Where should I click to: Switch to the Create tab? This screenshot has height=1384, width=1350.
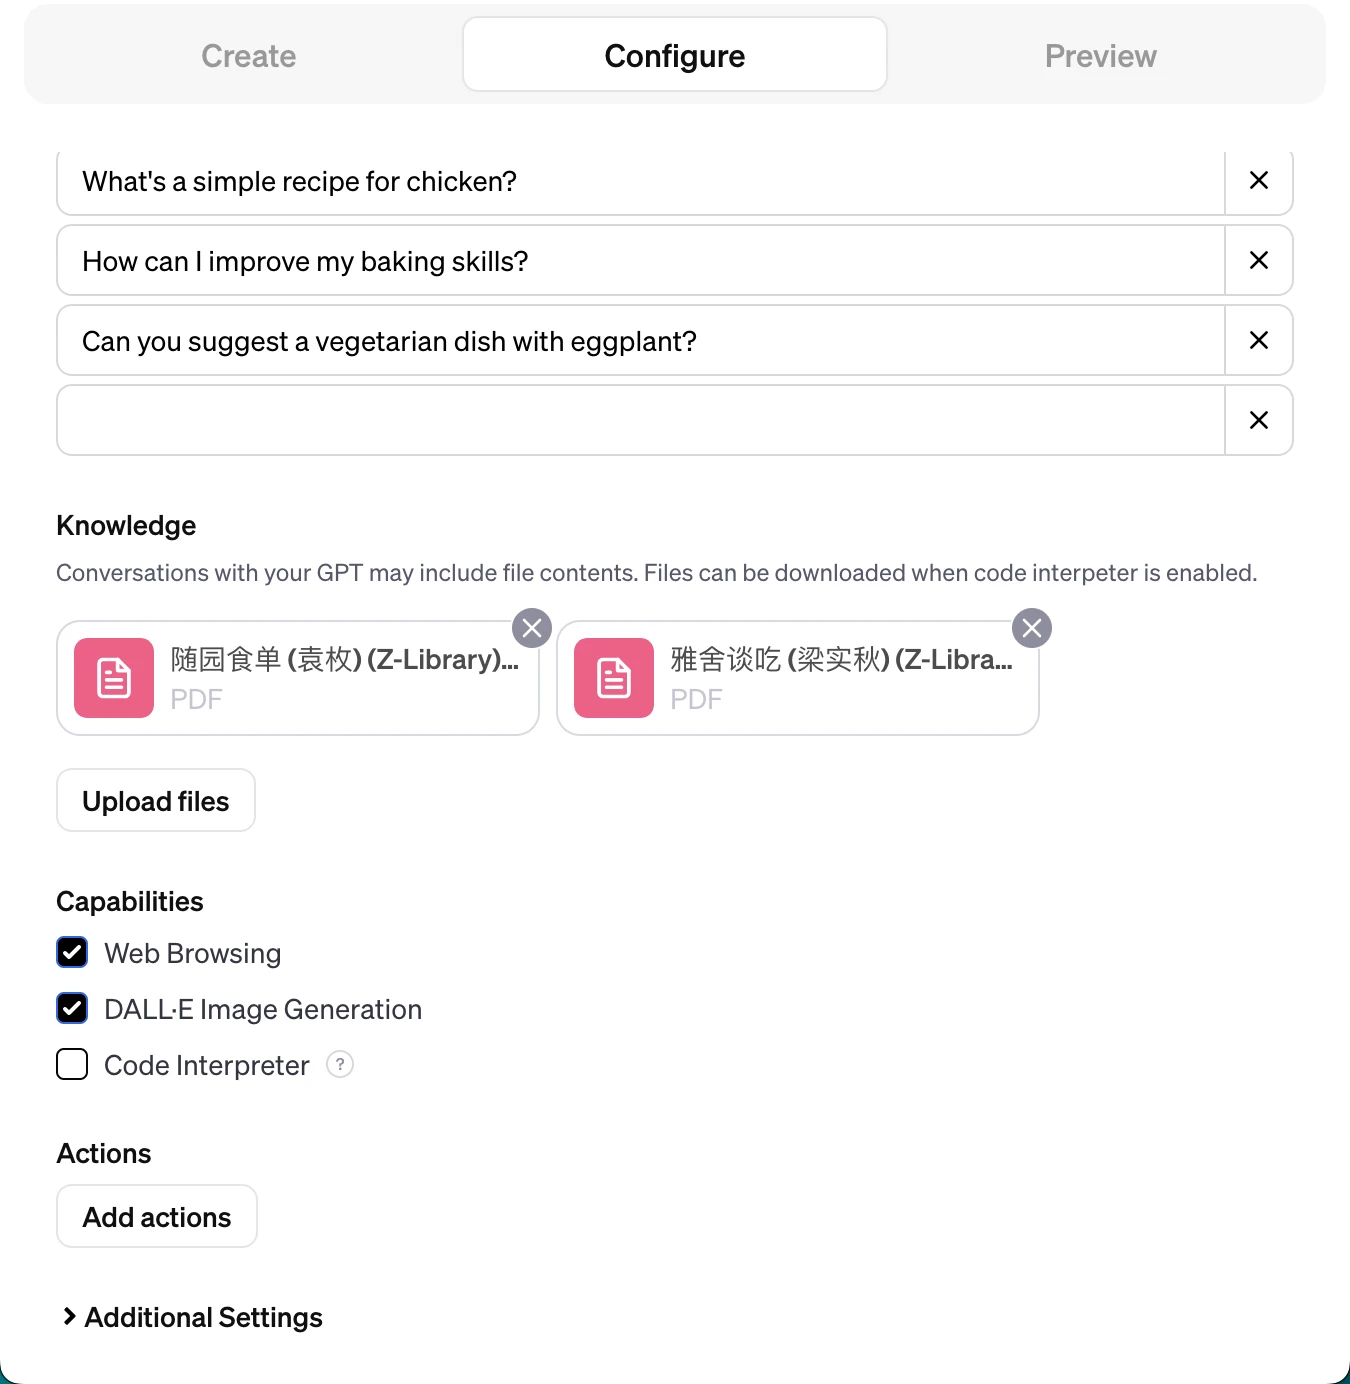tap(249, 56)
